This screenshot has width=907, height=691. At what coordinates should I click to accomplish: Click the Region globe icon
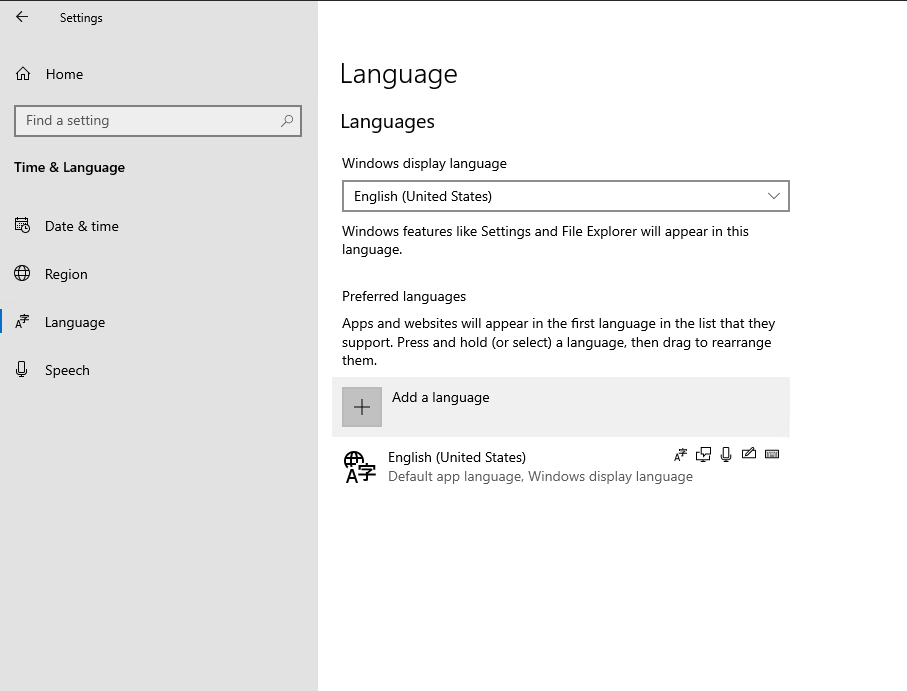(22, 274)
